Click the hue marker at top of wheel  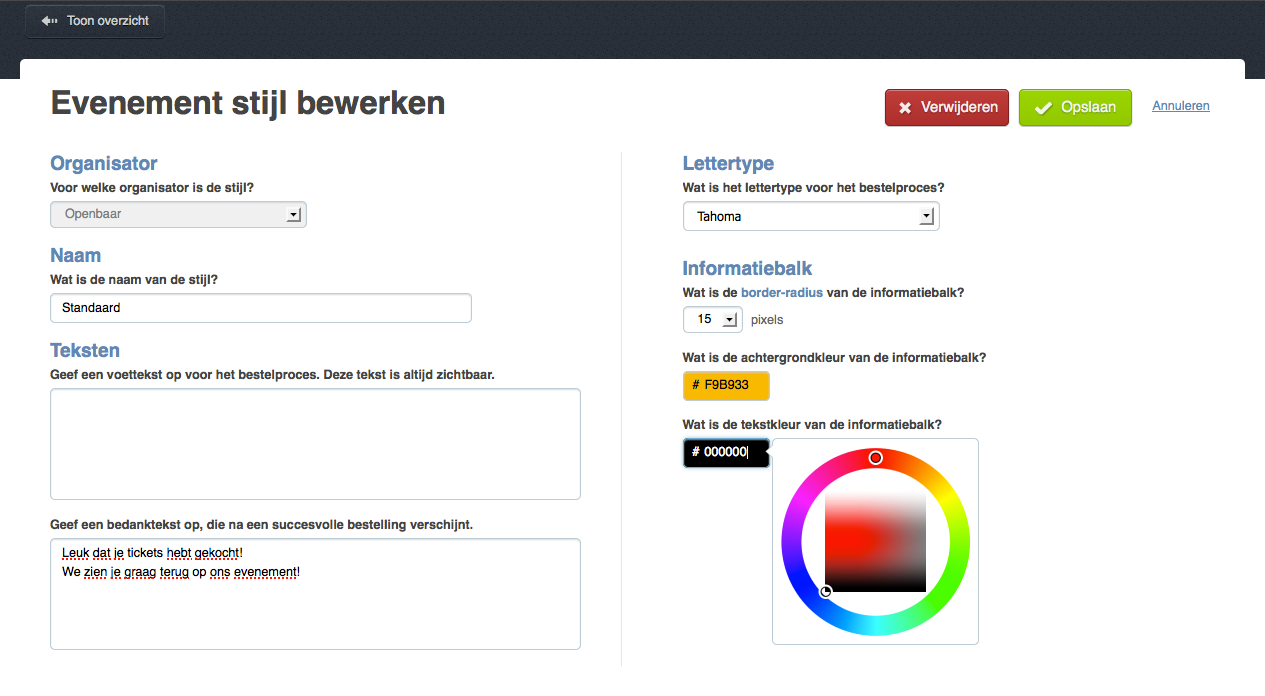click(x=875, y=458)
